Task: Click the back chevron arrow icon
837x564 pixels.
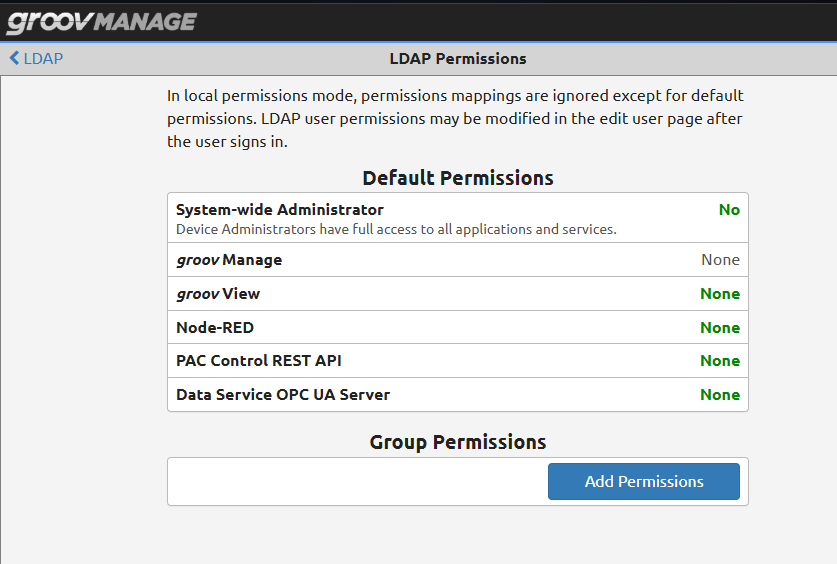Action: 14,58
